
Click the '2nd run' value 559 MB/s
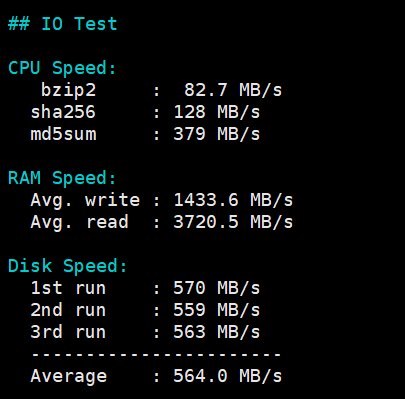[216, 310]
